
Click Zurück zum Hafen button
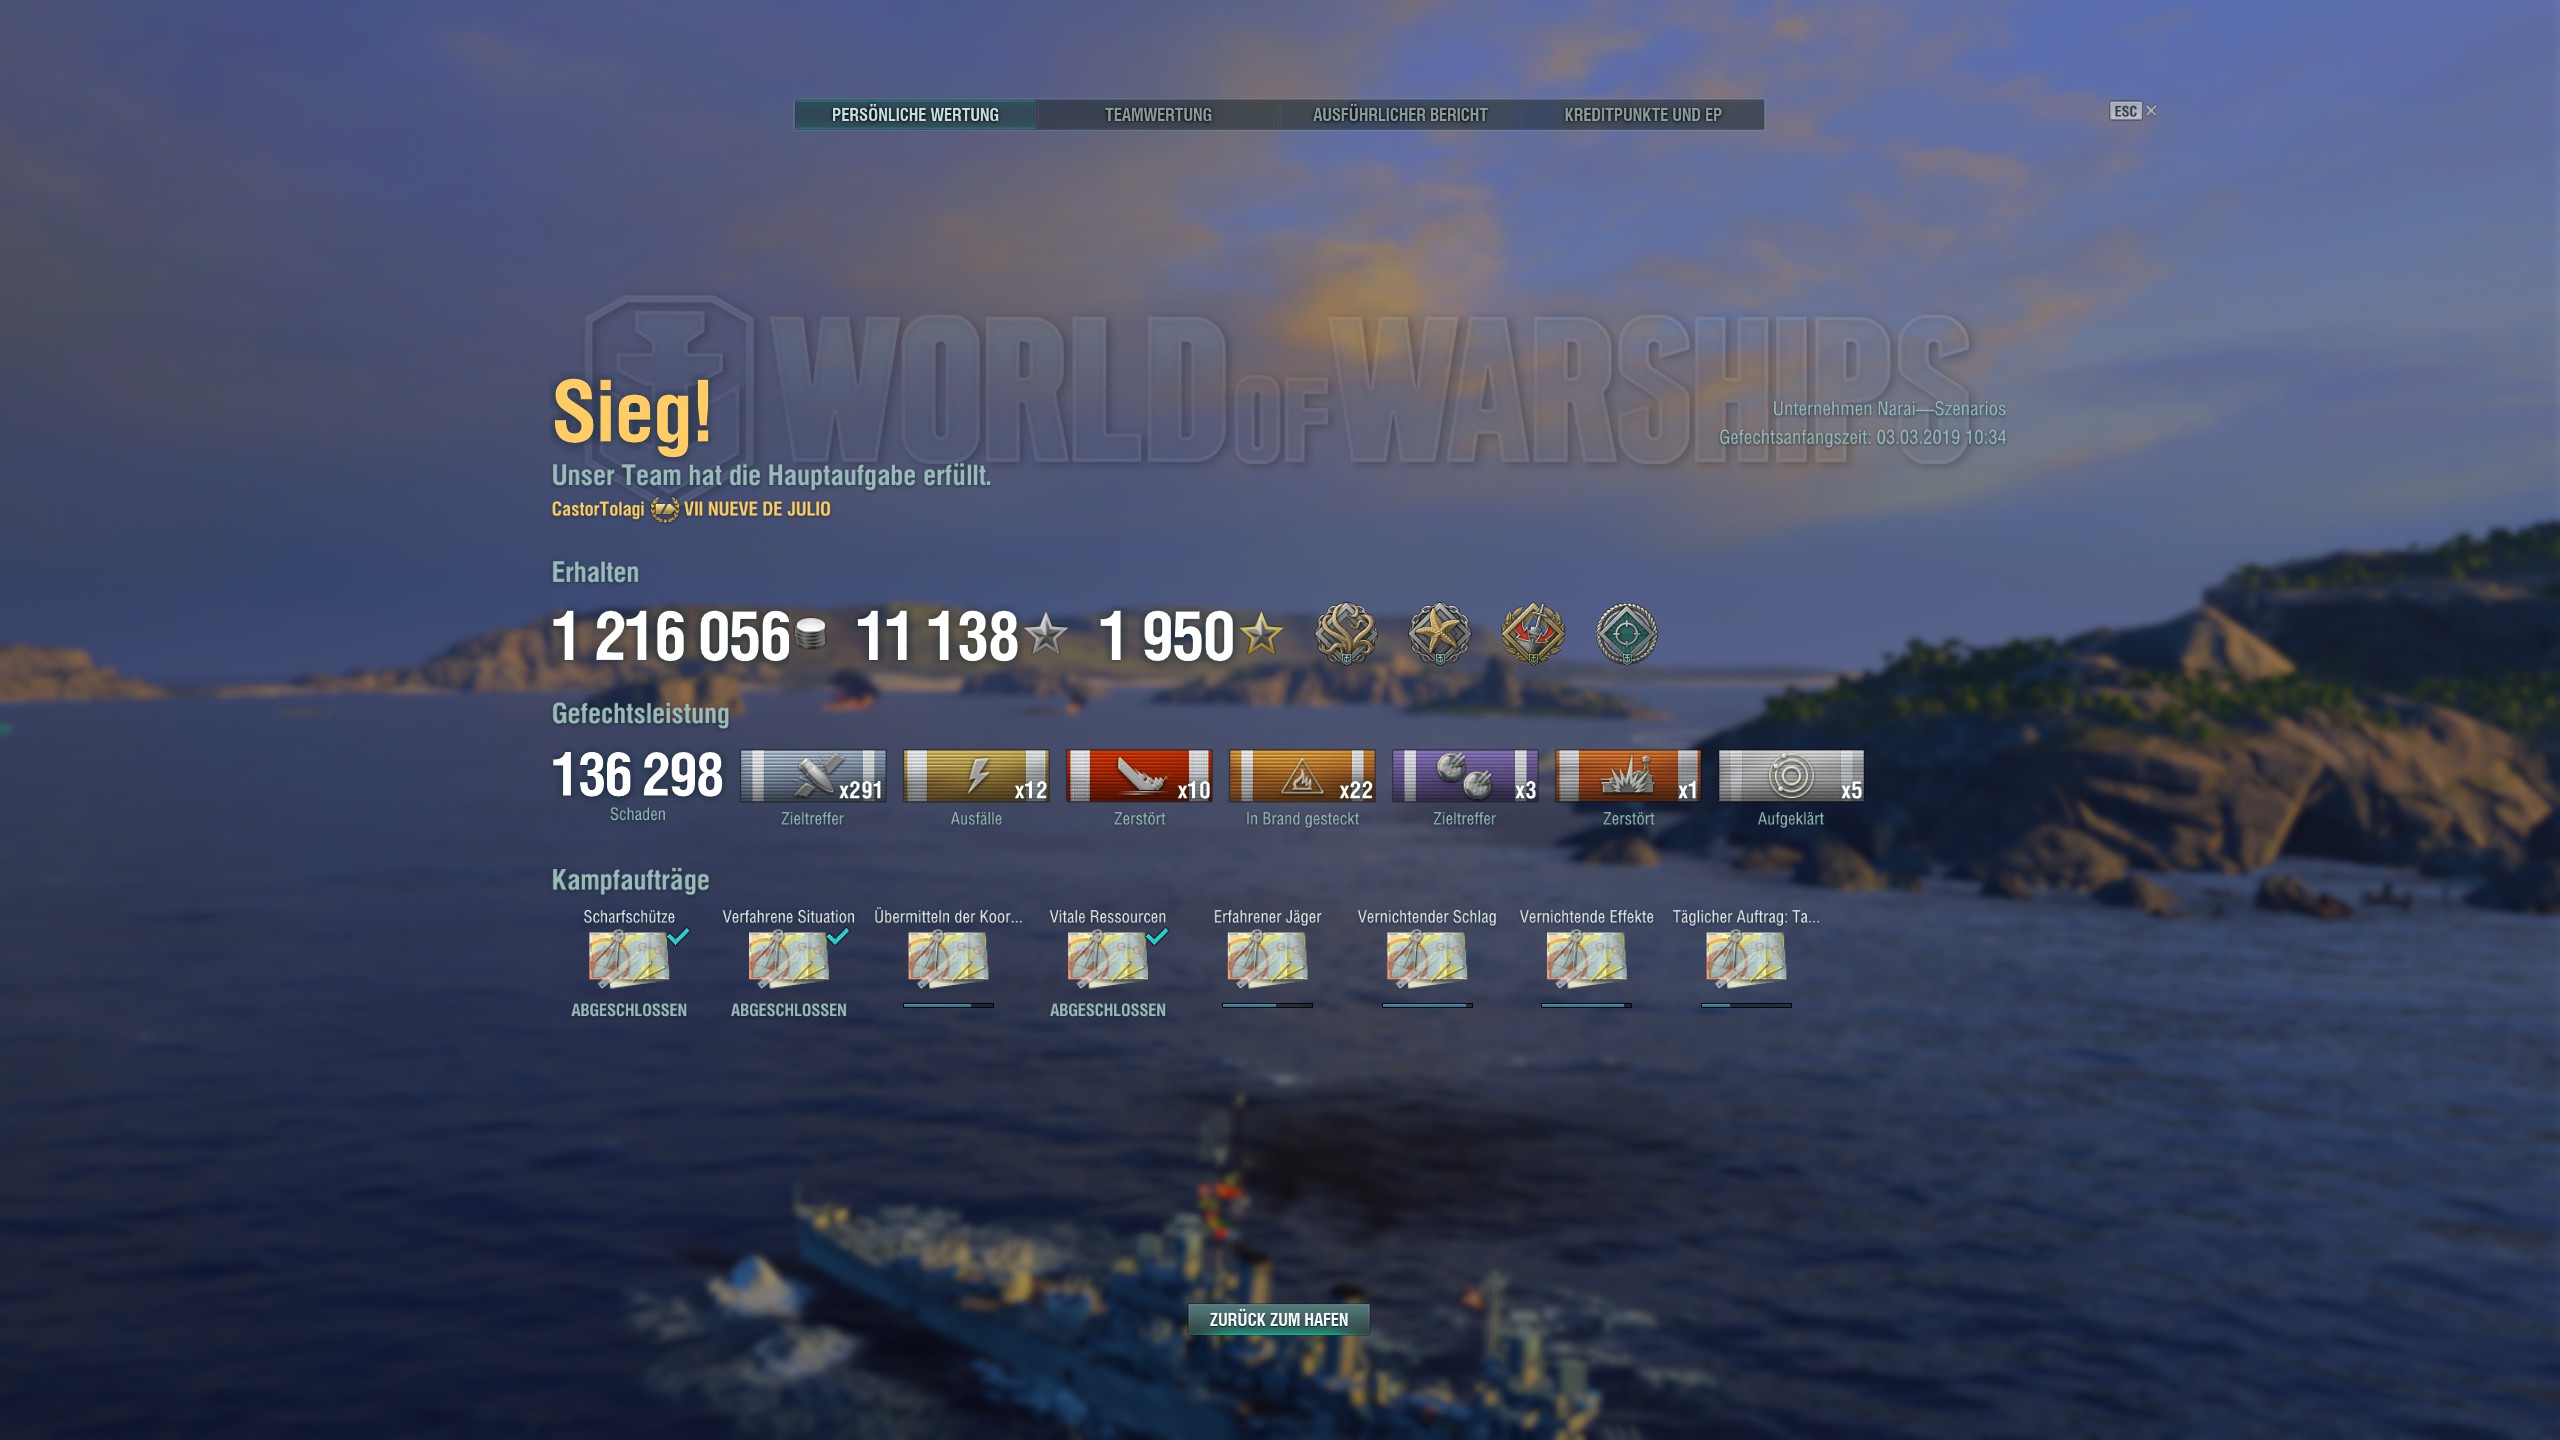click(x=1279, y=1319)
